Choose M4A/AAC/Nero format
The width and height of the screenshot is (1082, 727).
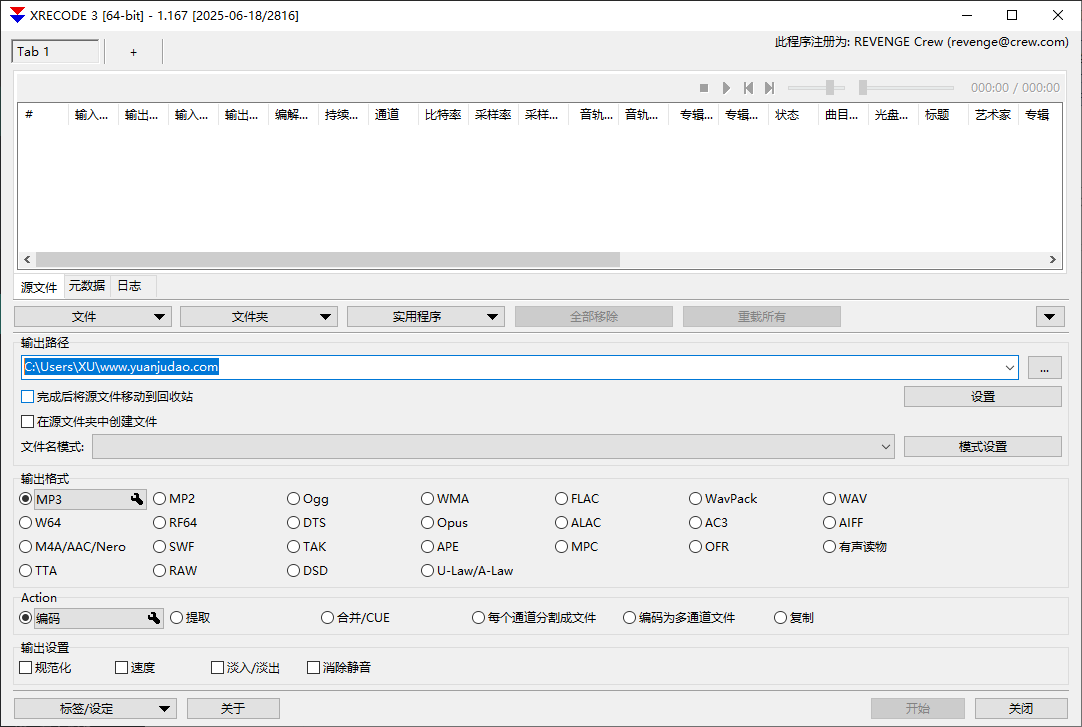tap(72, 547)
